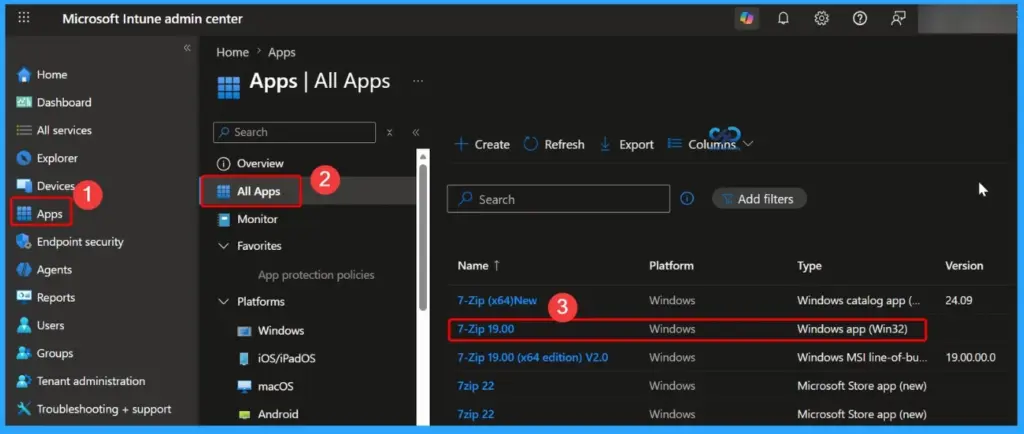Screen dimensions: 1024x434
Task: Sort by the Type column header
Action: click(809, 266)
